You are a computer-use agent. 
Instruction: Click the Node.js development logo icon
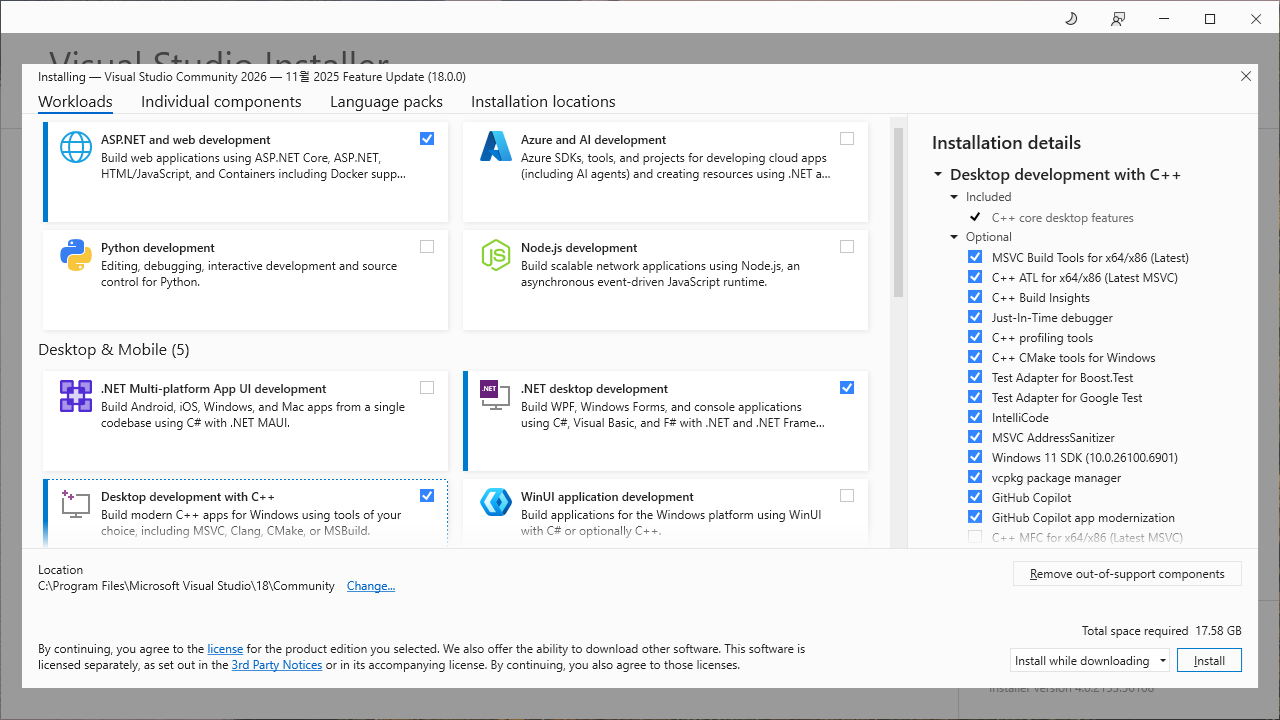pyautogui.click(x=496, y=255)
